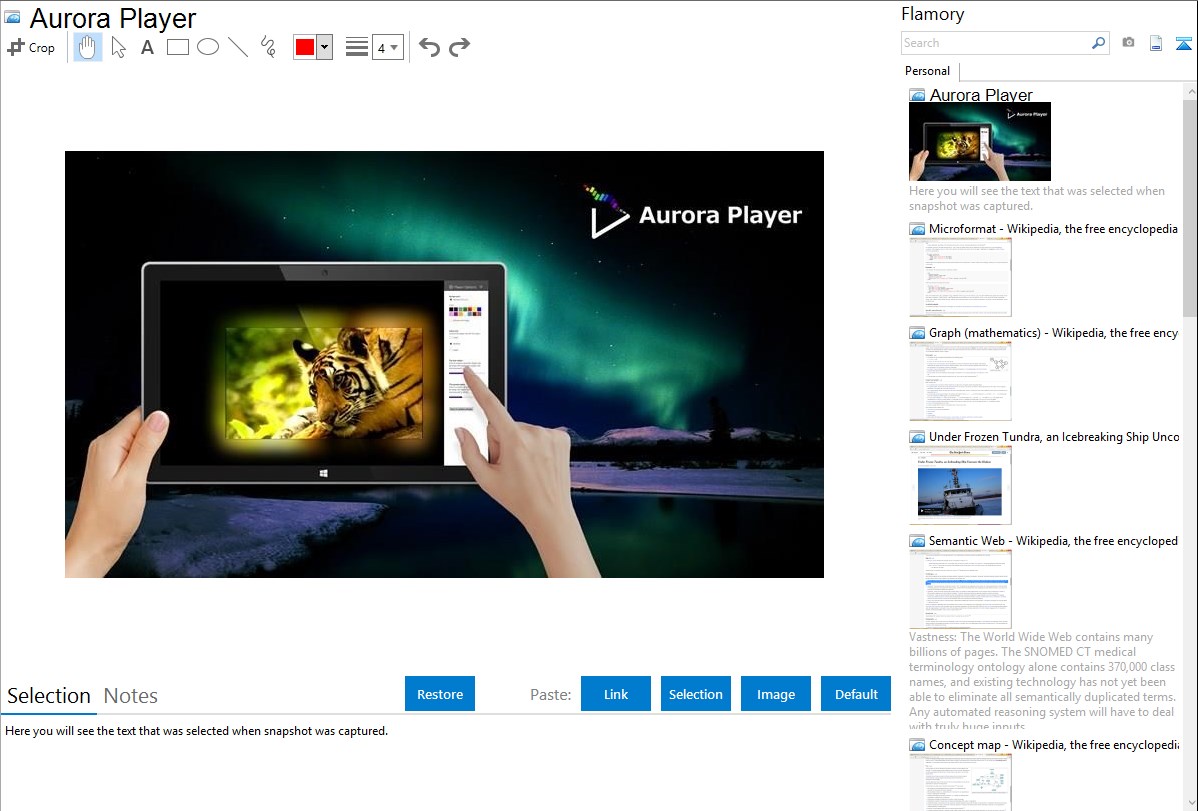1198x811 pixels.
Task: Undo the last annotation
Action: click(429, 47)
